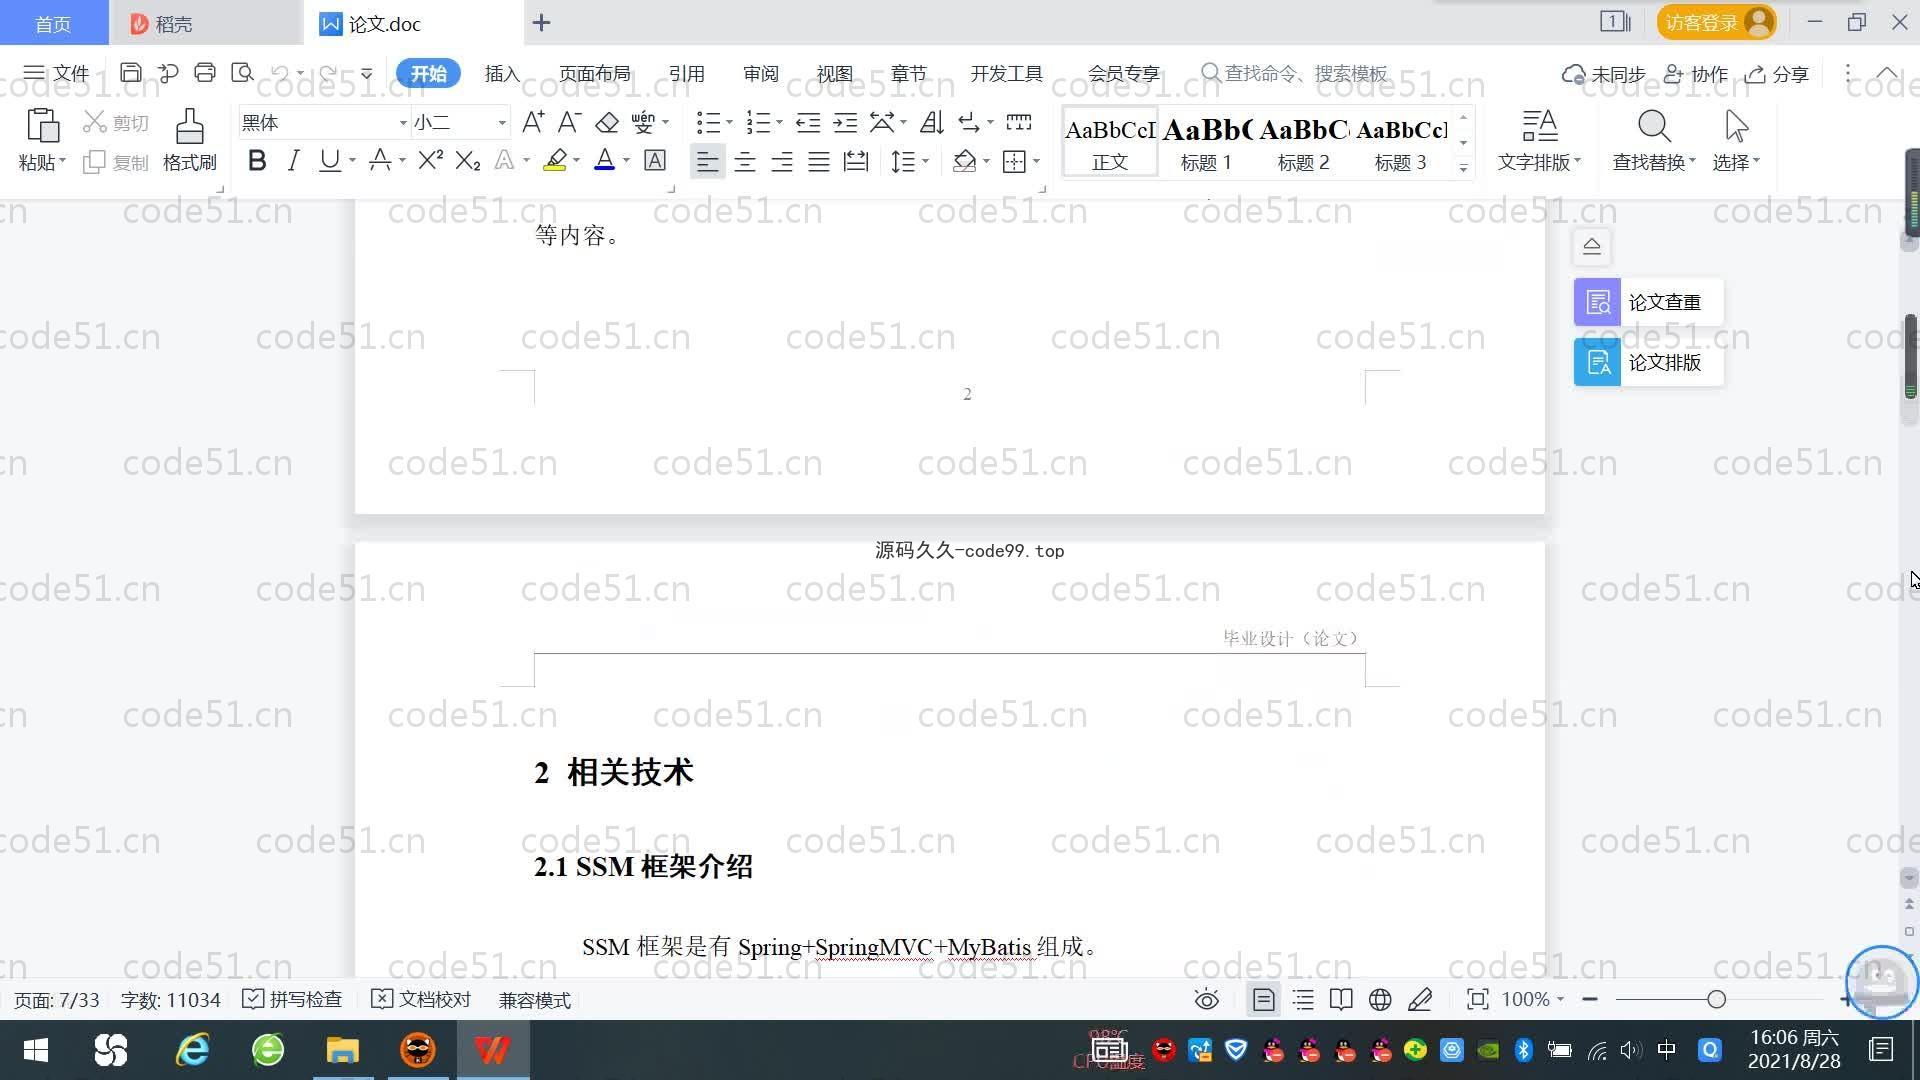Switch to reading layout view icon
The image size is (1920, 1080).
pyautogui.click(x=1341, y=1000)
